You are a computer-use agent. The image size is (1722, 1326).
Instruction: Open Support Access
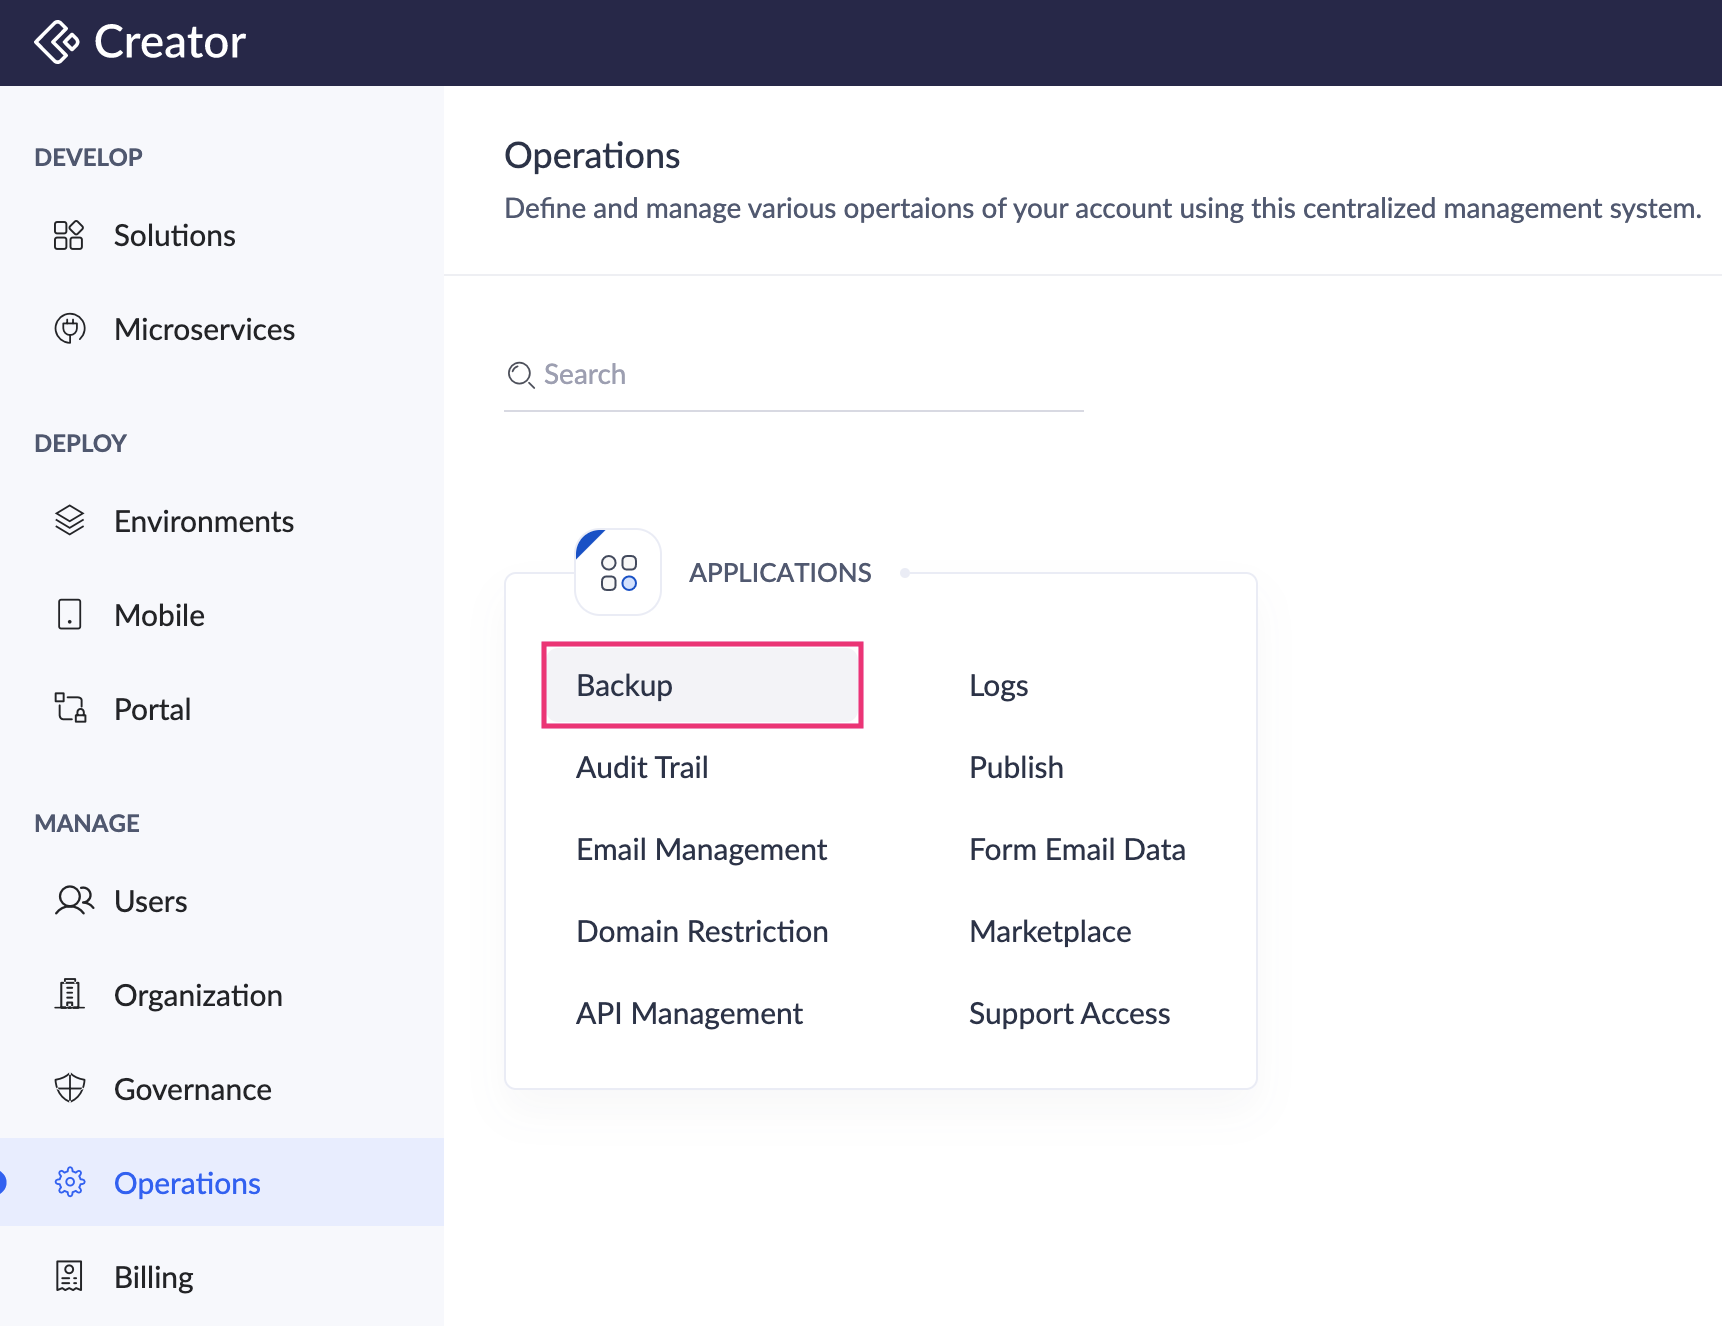click(1068, 1013)
